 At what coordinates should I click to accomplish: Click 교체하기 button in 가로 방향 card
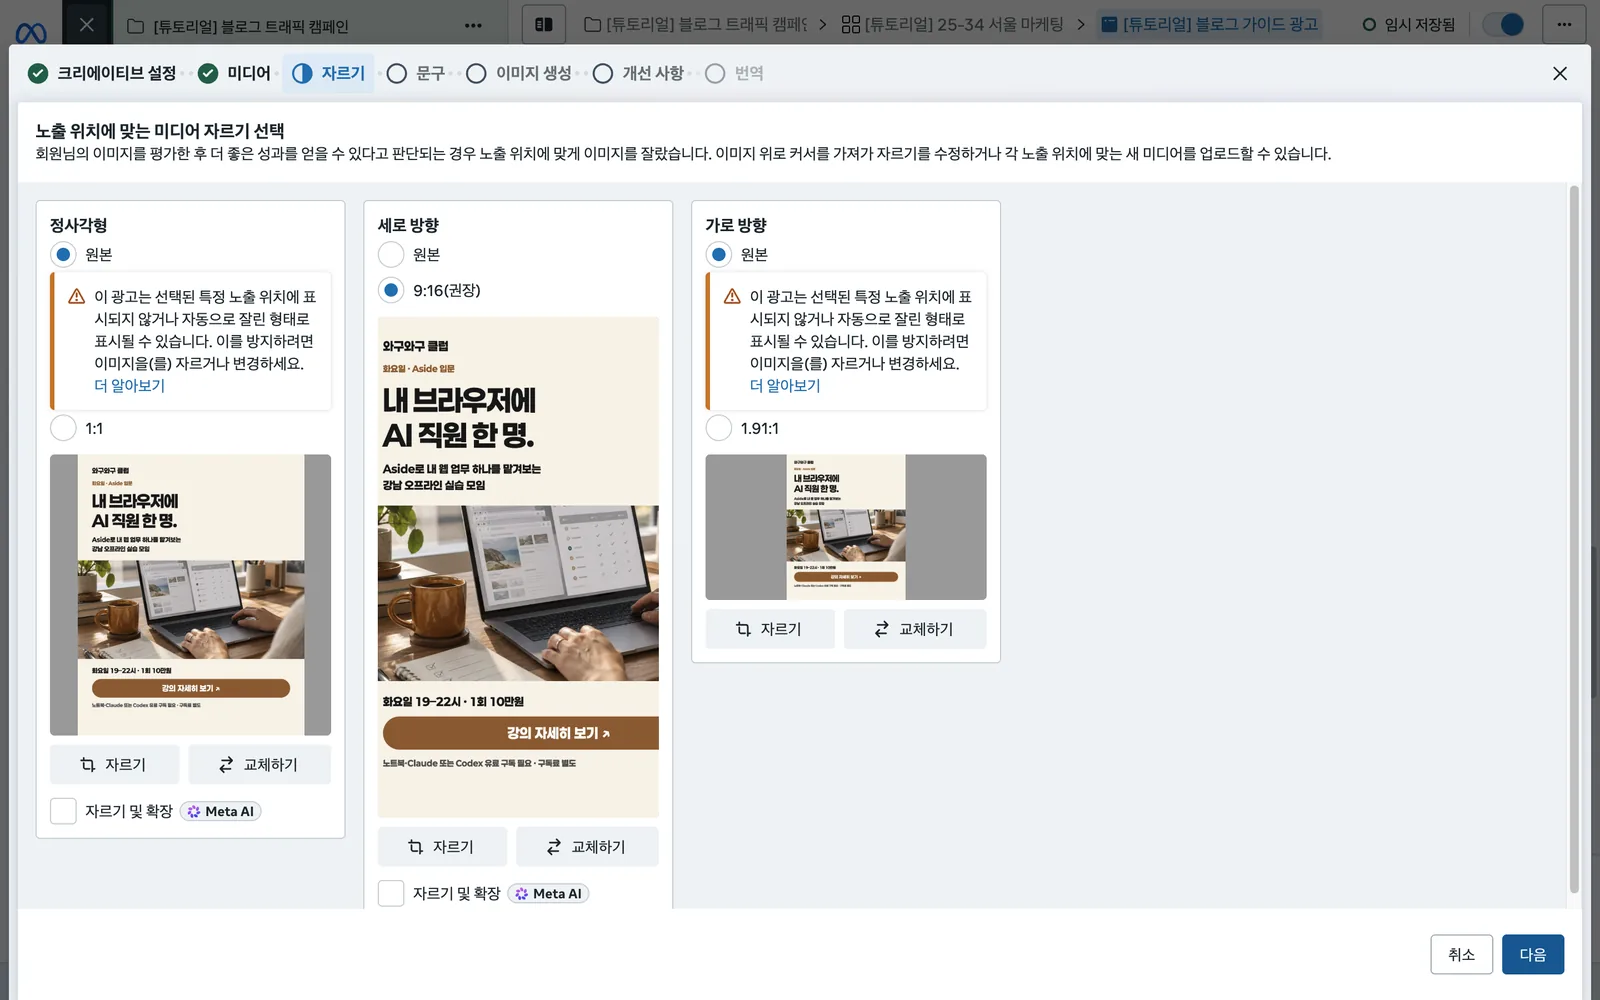tap(915, 629)
